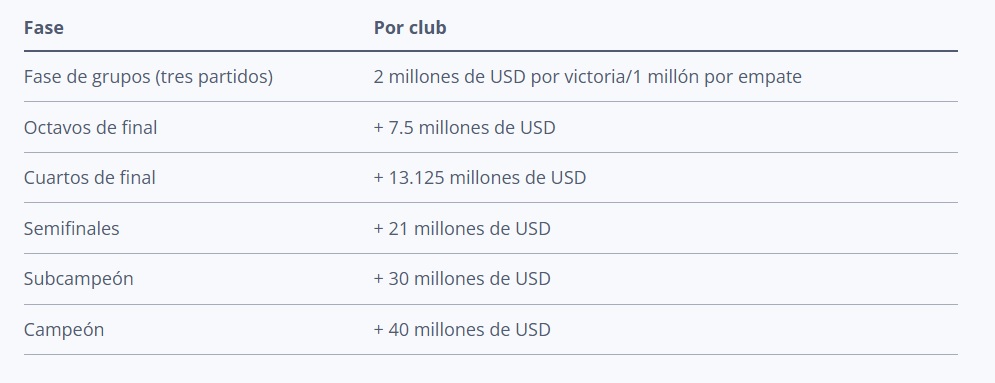Image resolution: width=995 pixels, height=383 pixels.
Task: Click the '30' figure in Subcampeón row
Action: click(x=399, y=279)
